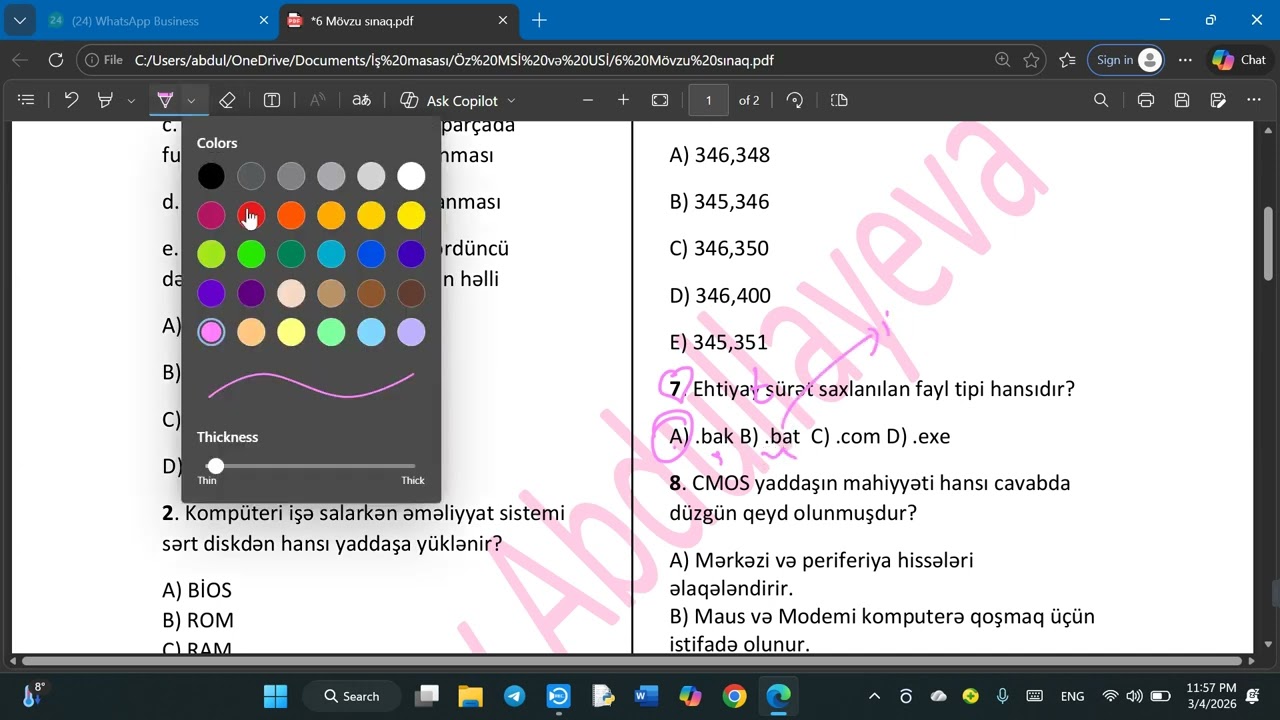The image size is (1280, 720).
Task: Undo the last annotation
Action: click(x=71, y=100)
